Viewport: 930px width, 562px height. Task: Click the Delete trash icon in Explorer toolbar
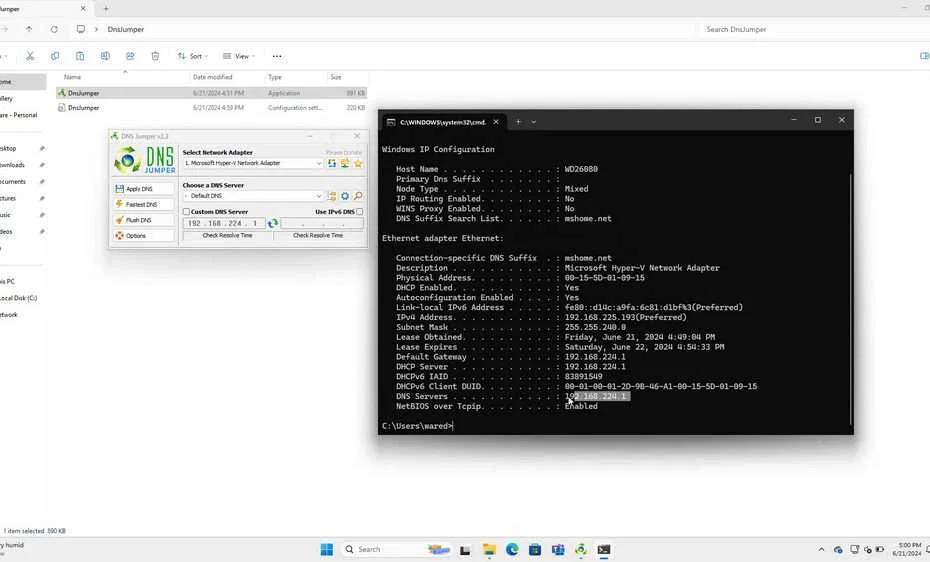pos(155,56)
